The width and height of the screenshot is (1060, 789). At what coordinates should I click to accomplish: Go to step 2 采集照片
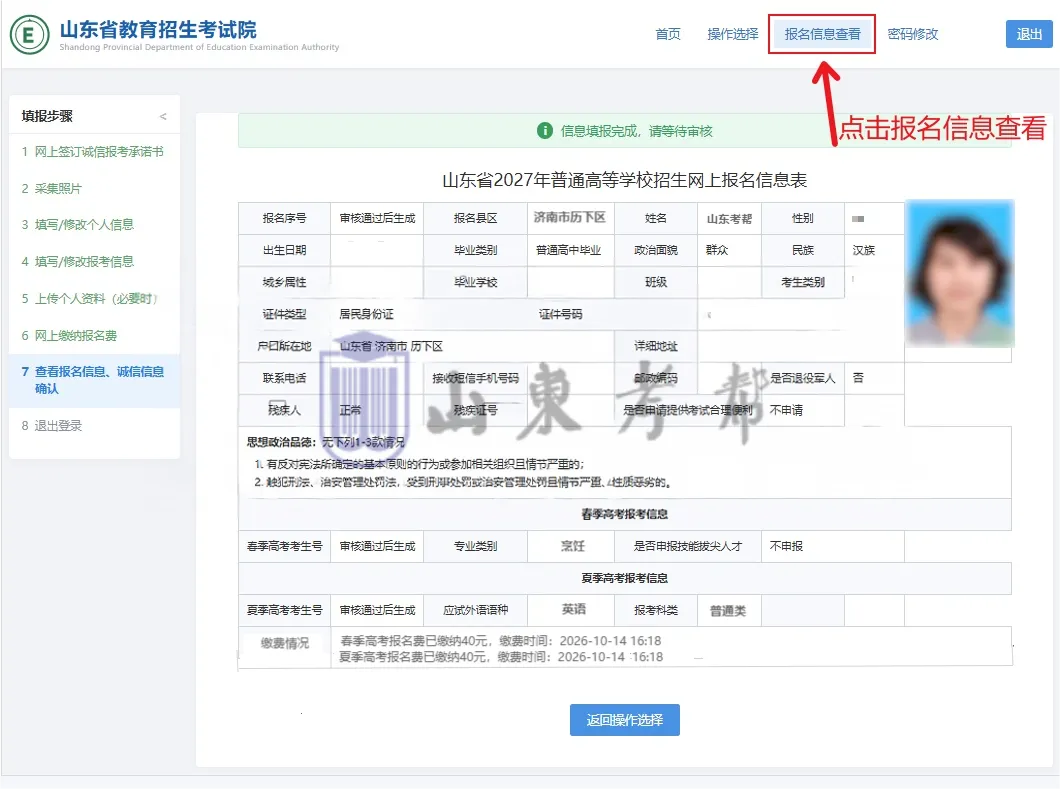pyautogui.click(x=51, y=189)
